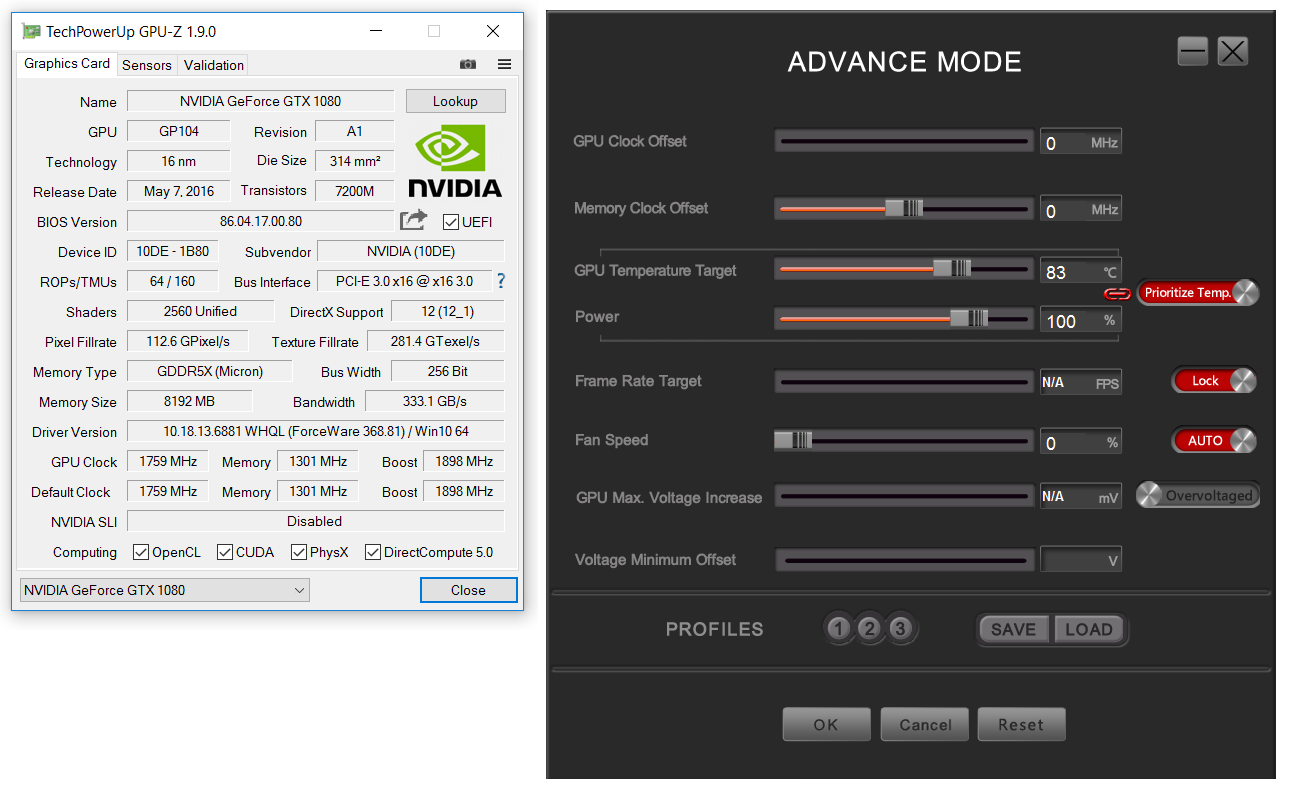Click the Subvendor value NVIDIA (10DE)
Image resolution: width=1291 pixels, height=798 pixels.
click(x=411, y=251)
